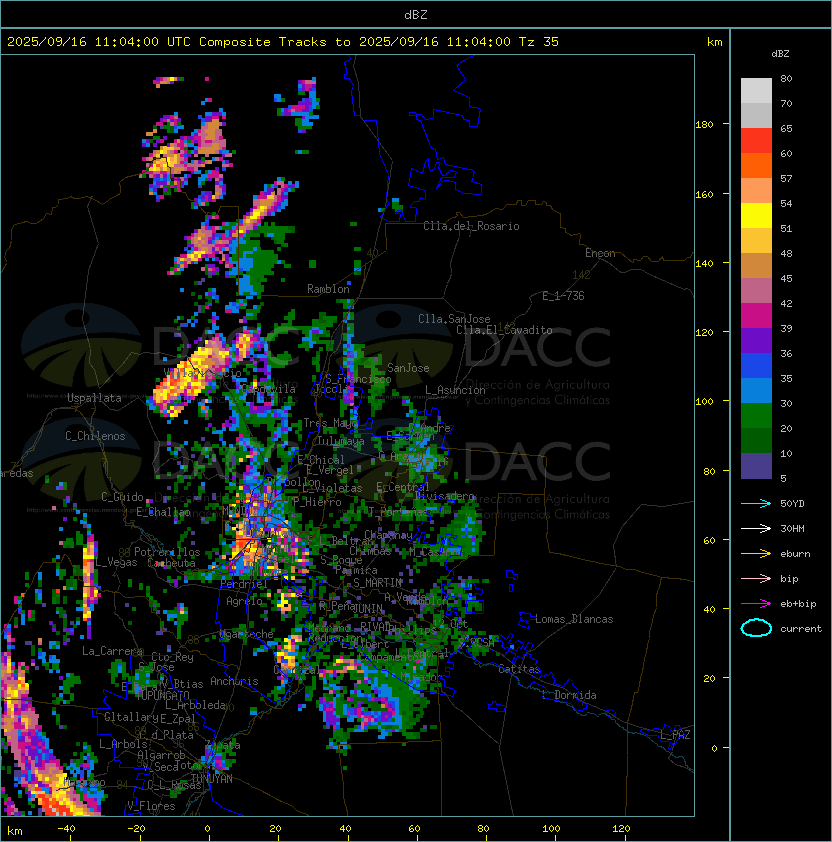Select the light orange 54-57 dBZ swatch
This screenshot has width=832, height=842.
(756, 191)
